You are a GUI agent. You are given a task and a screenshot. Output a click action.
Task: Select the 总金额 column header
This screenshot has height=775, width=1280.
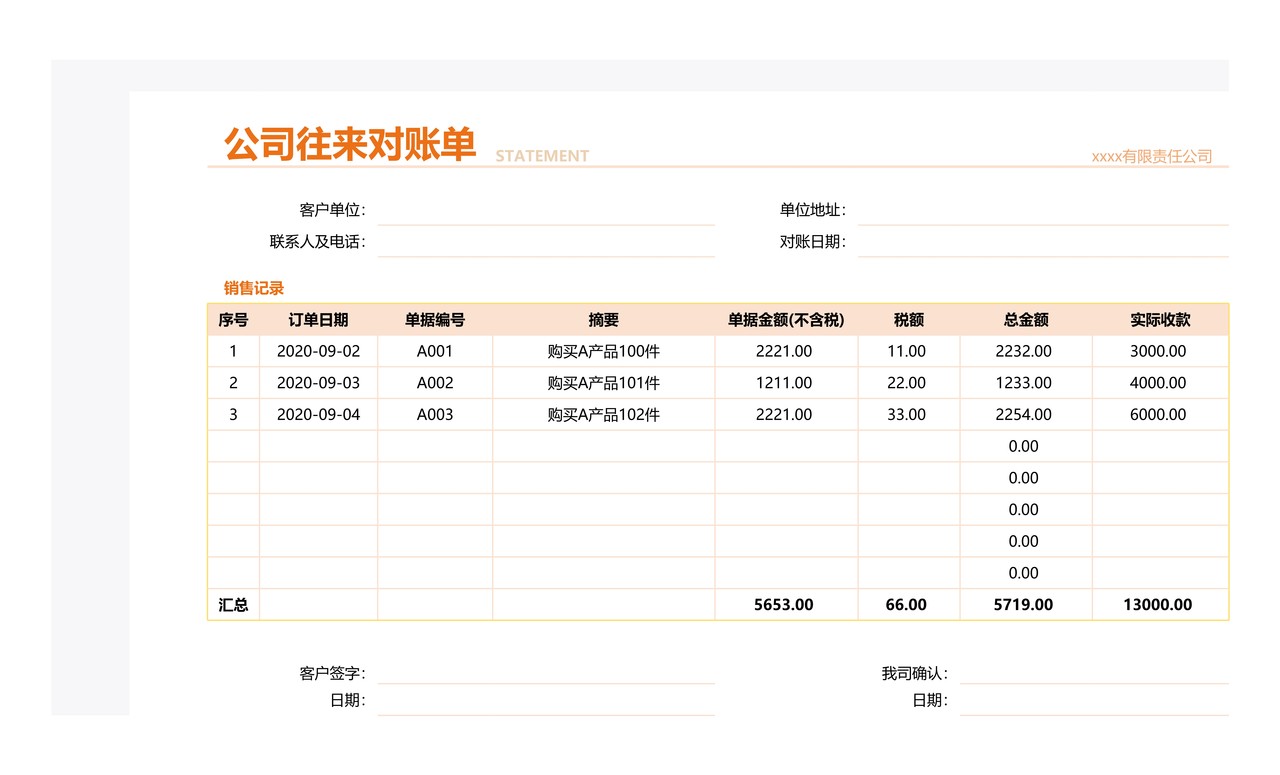(x=1026, y=320)
